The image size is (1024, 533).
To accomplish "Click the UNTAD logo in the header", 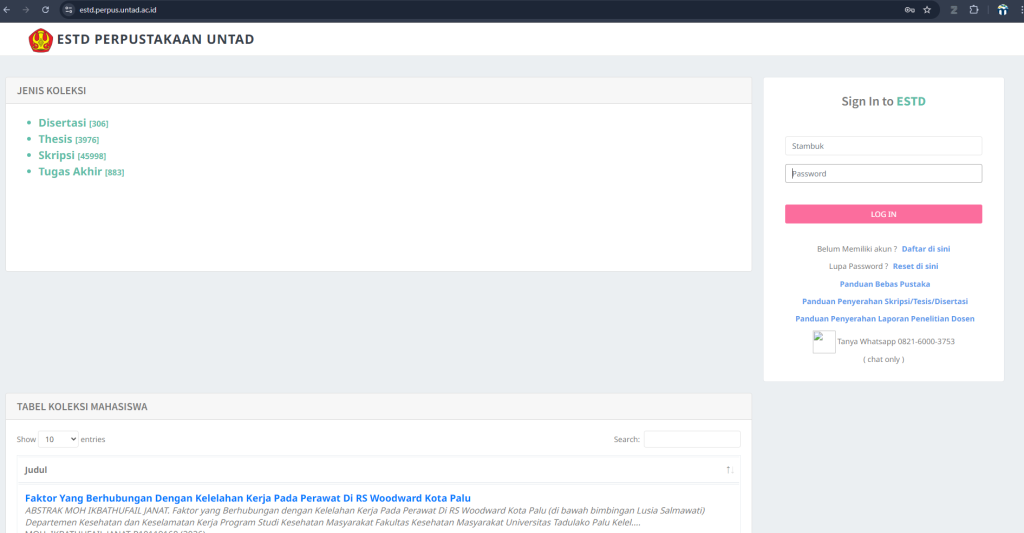I will [x=40, y=40].
